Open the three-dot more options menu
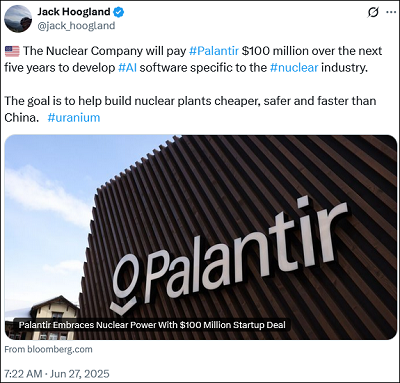Screen dimensions: 400x383 tap(391, 12)
